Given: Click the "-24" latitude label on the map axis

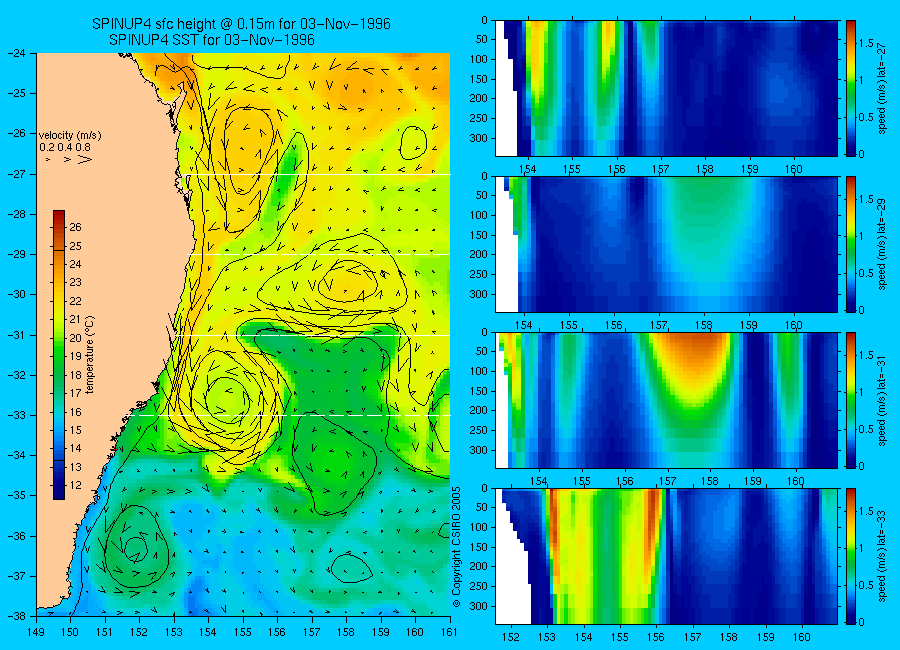Looking at the screenshot, I should pyautogui.click(x=17, y=53).
